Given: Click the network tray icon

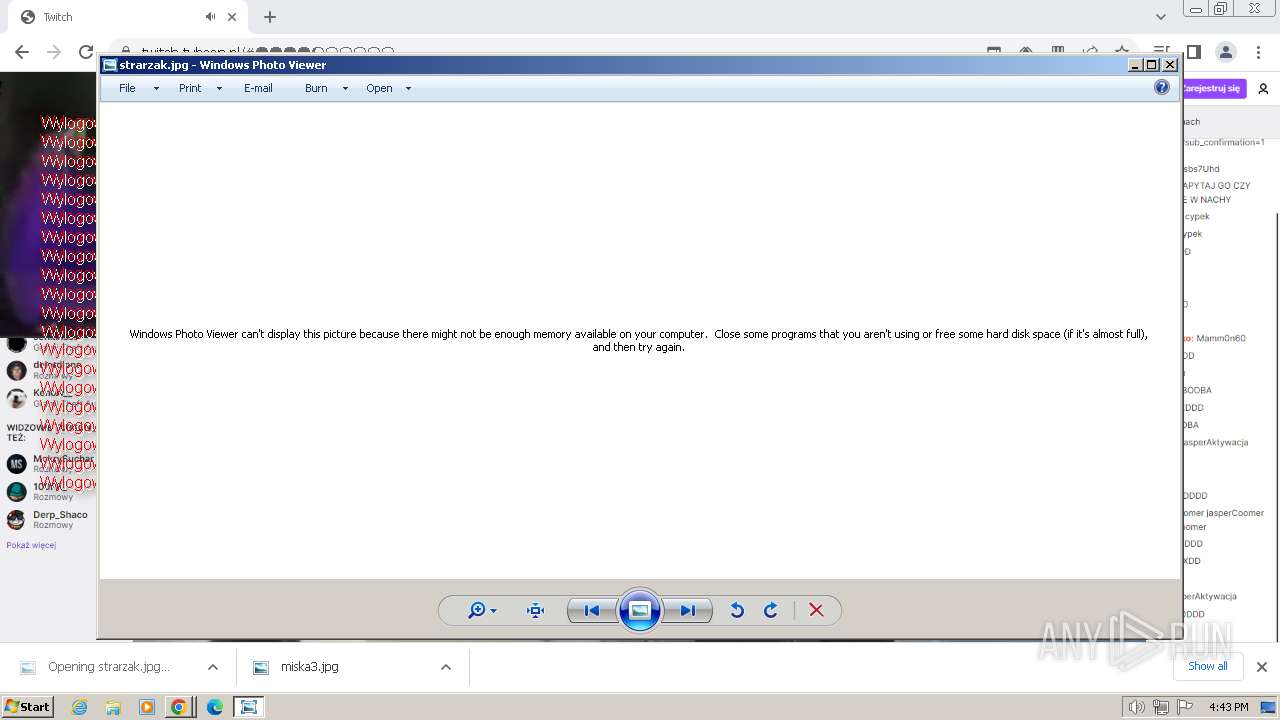Looking at the screenshot, I should (x=1161, y=707).
